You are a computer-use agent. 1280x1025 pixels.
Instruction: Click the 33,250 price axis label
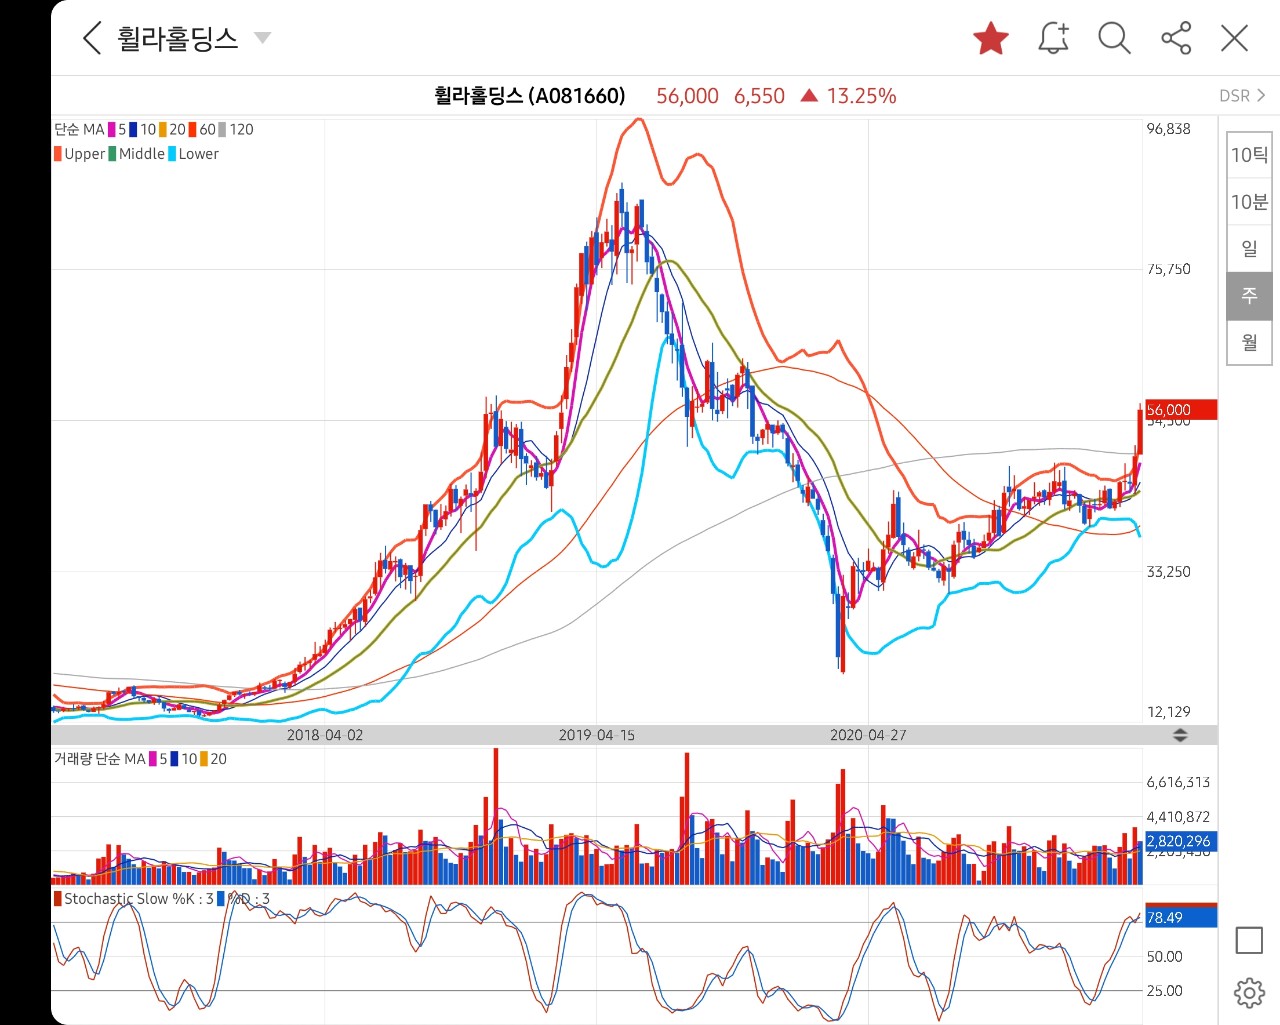(x=1169, y=572)
